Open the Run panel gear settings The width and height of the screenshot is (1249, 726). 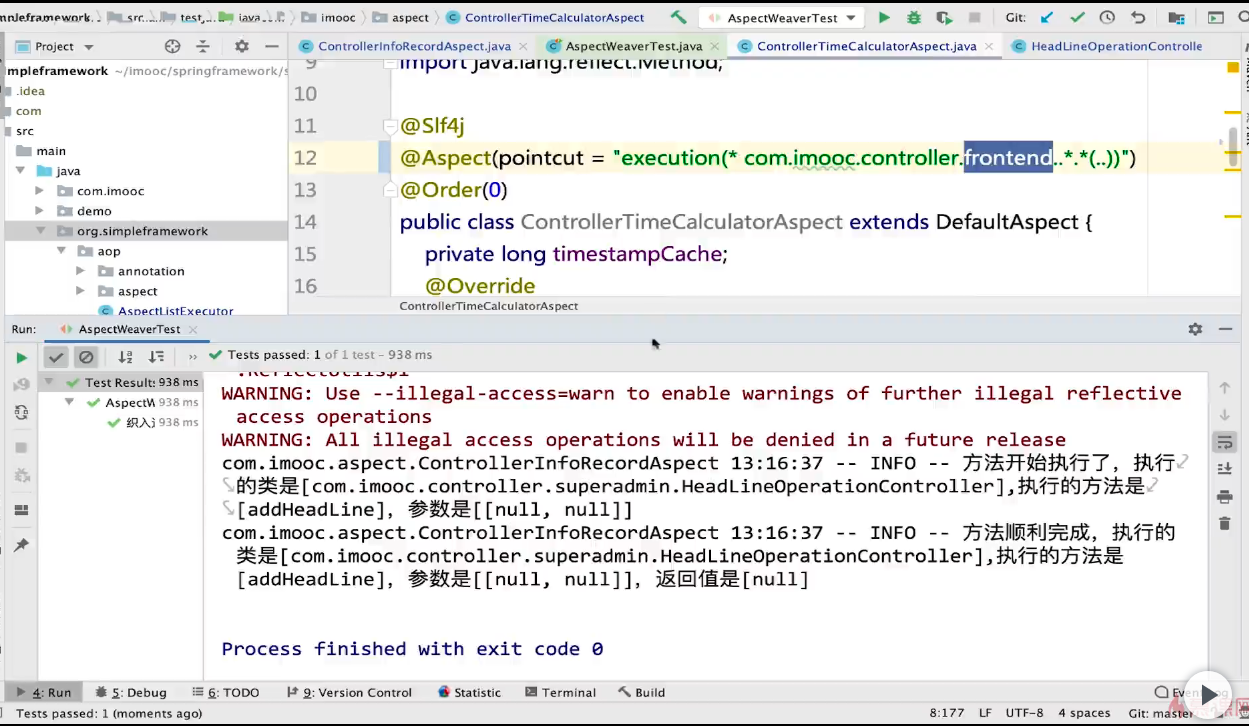[x=1195, y=329]
